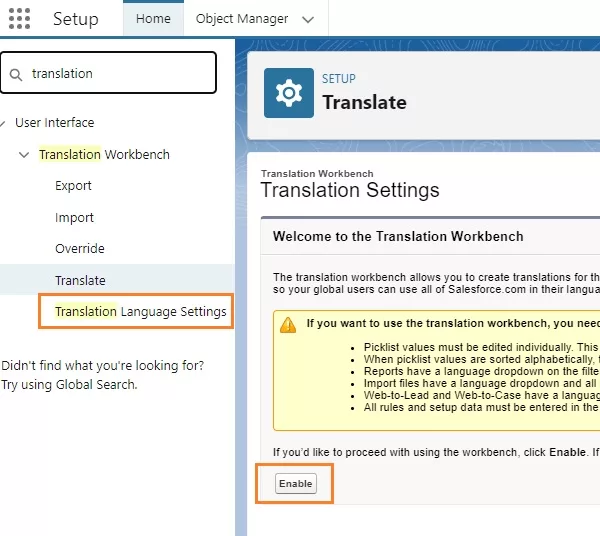600x536 pixels.
Task: Open the Object Manager tab
Action: 242,19
